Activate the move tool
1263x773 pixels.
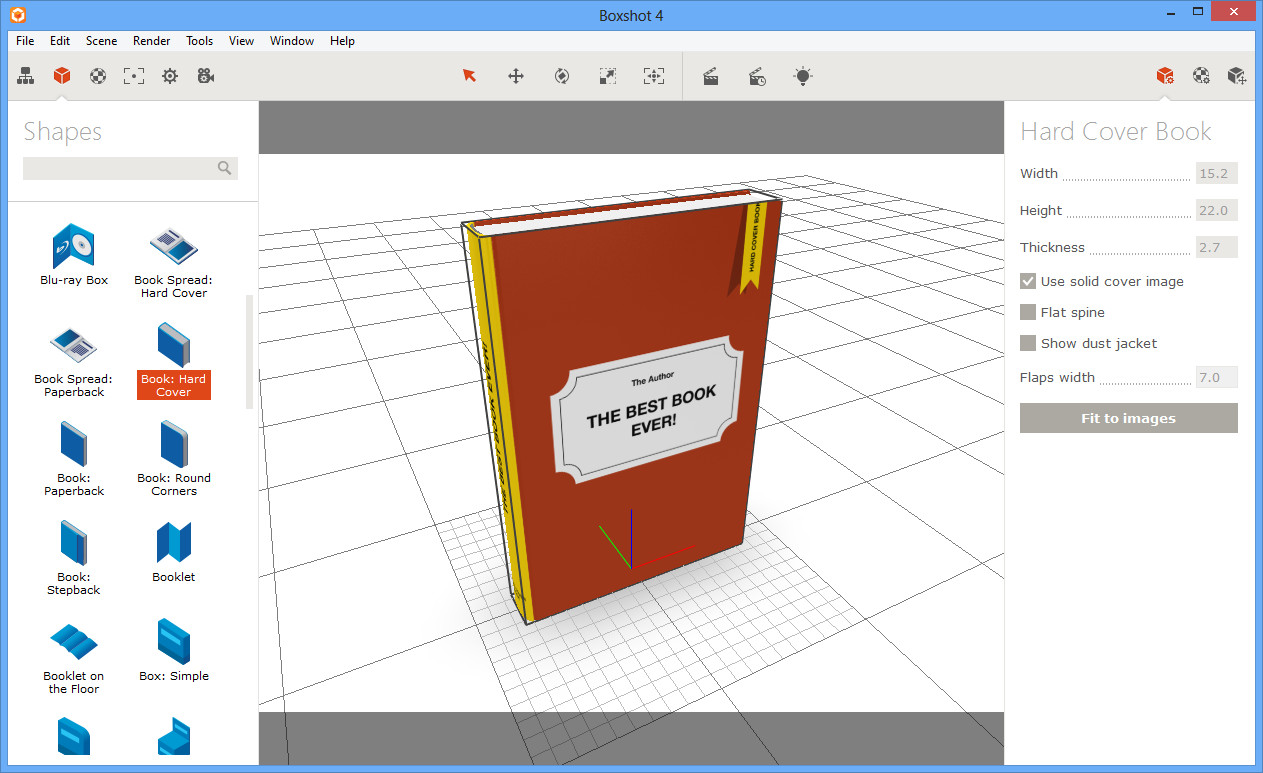point(516,76)
